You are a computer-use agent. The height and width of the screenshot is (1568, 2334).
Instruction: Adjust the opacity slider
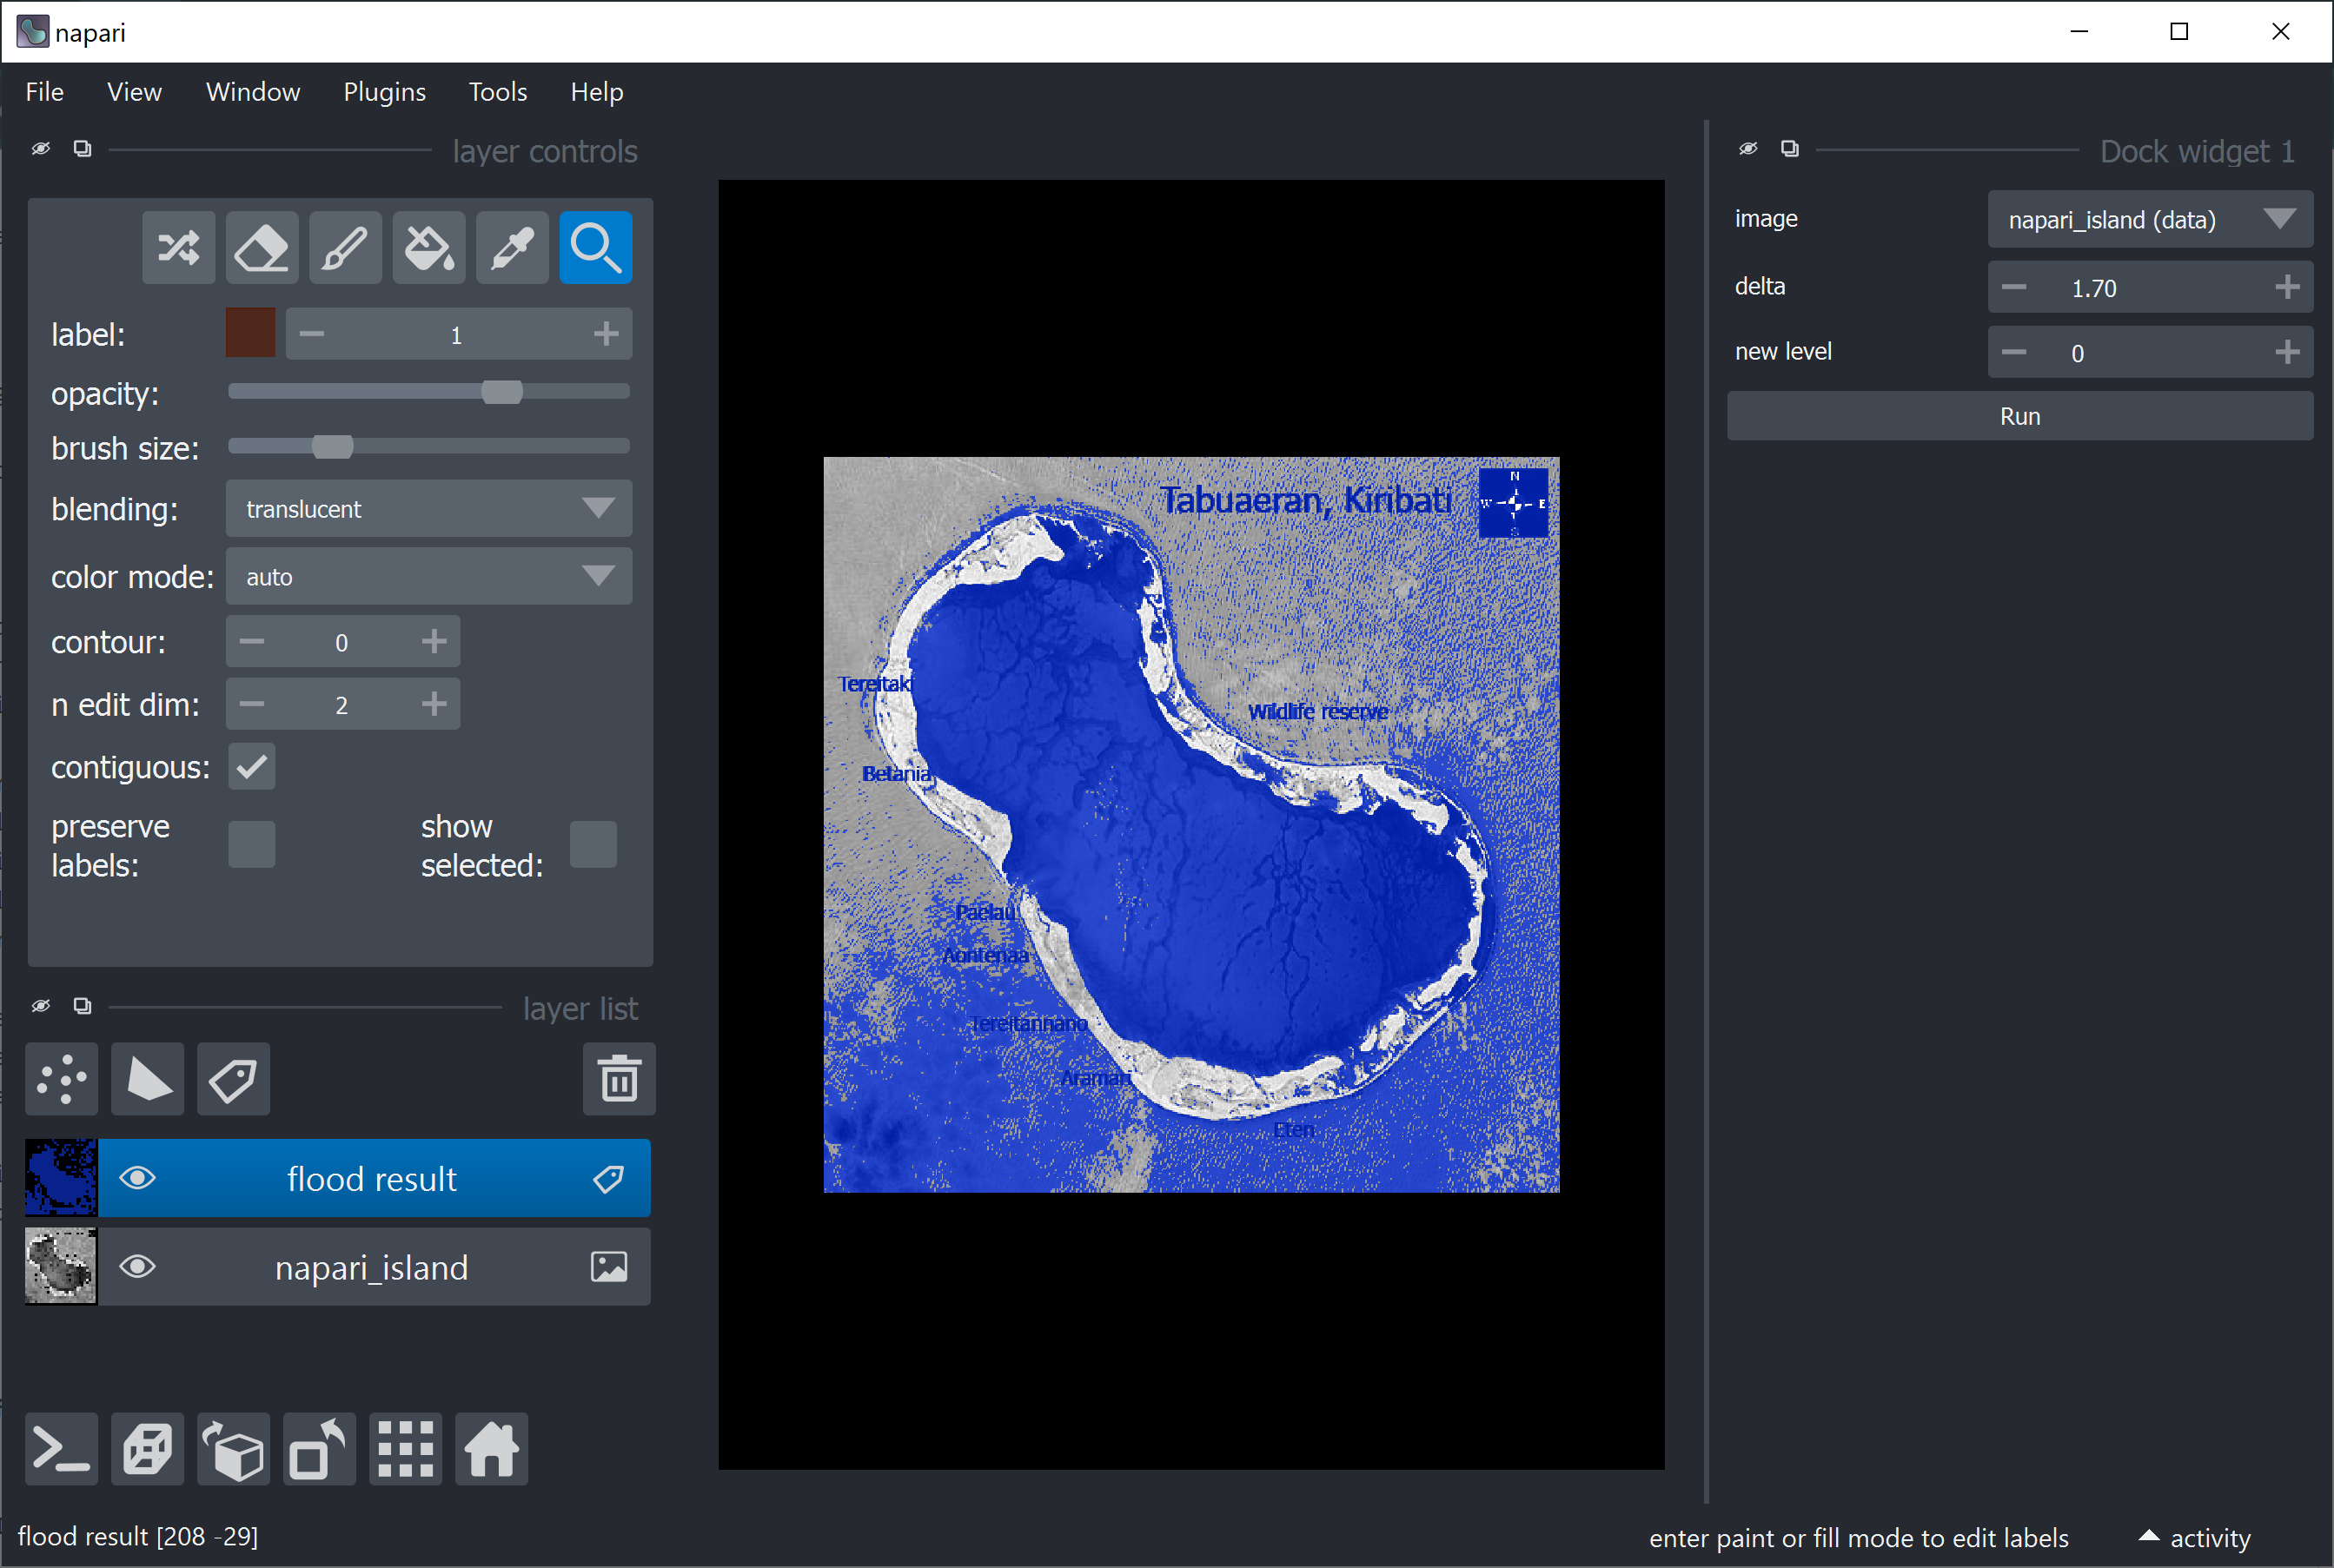pyautogui.click(x=429, y=392)
